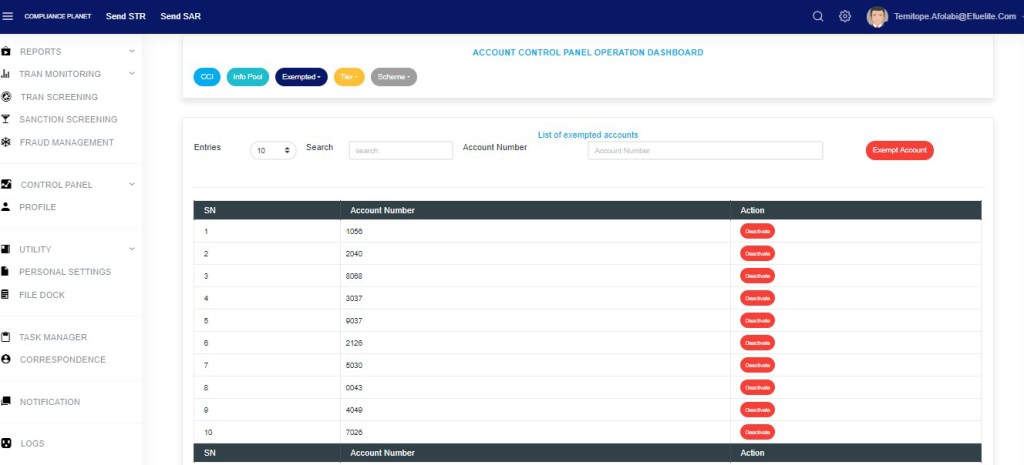The height and width of the screenshot is (465, 1024).
Task: Click the Logs sidebar icon
Action: 6,443
